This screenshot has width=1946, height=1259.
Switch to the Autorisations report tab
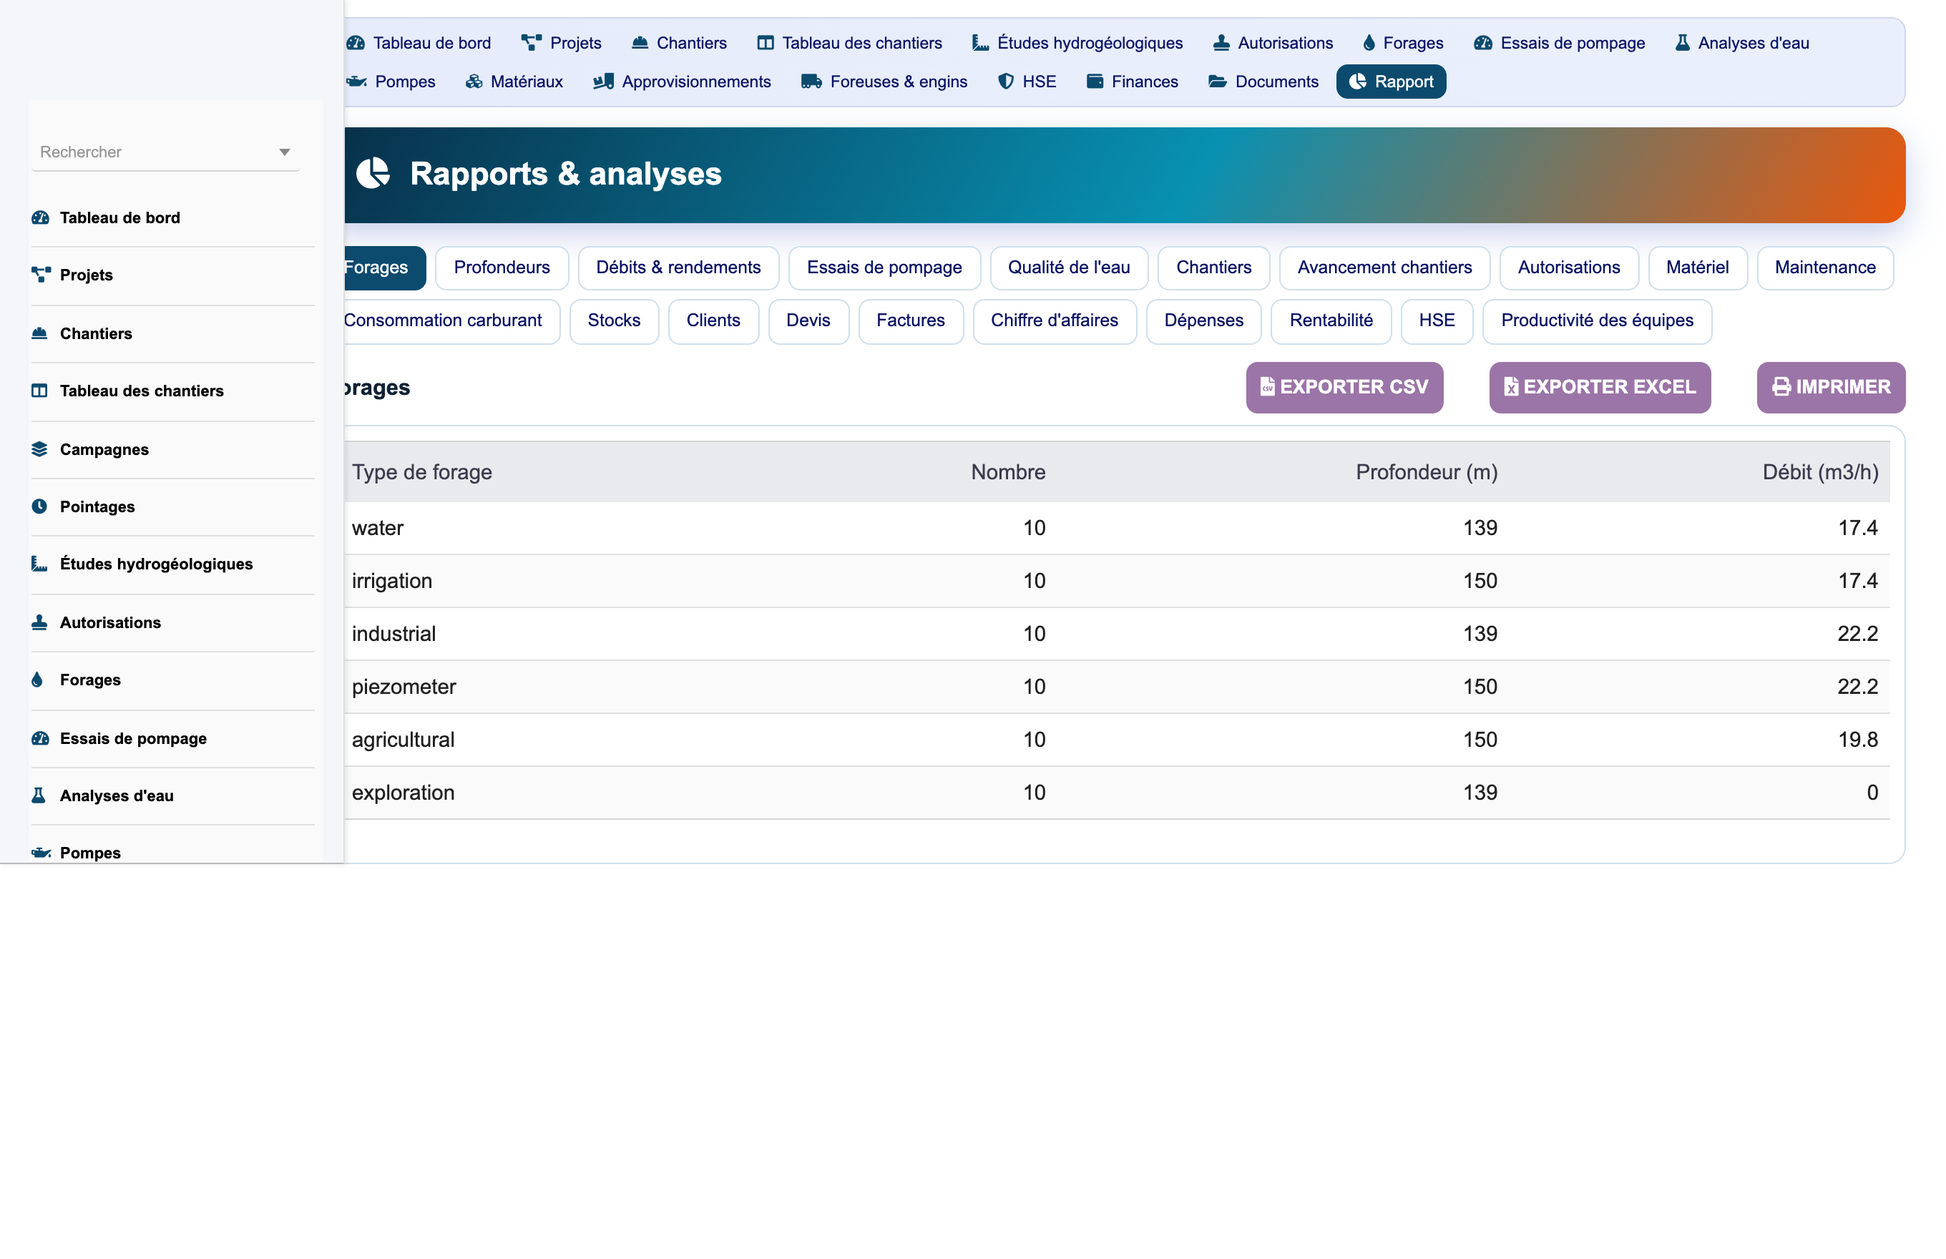tap(1569, 268)
